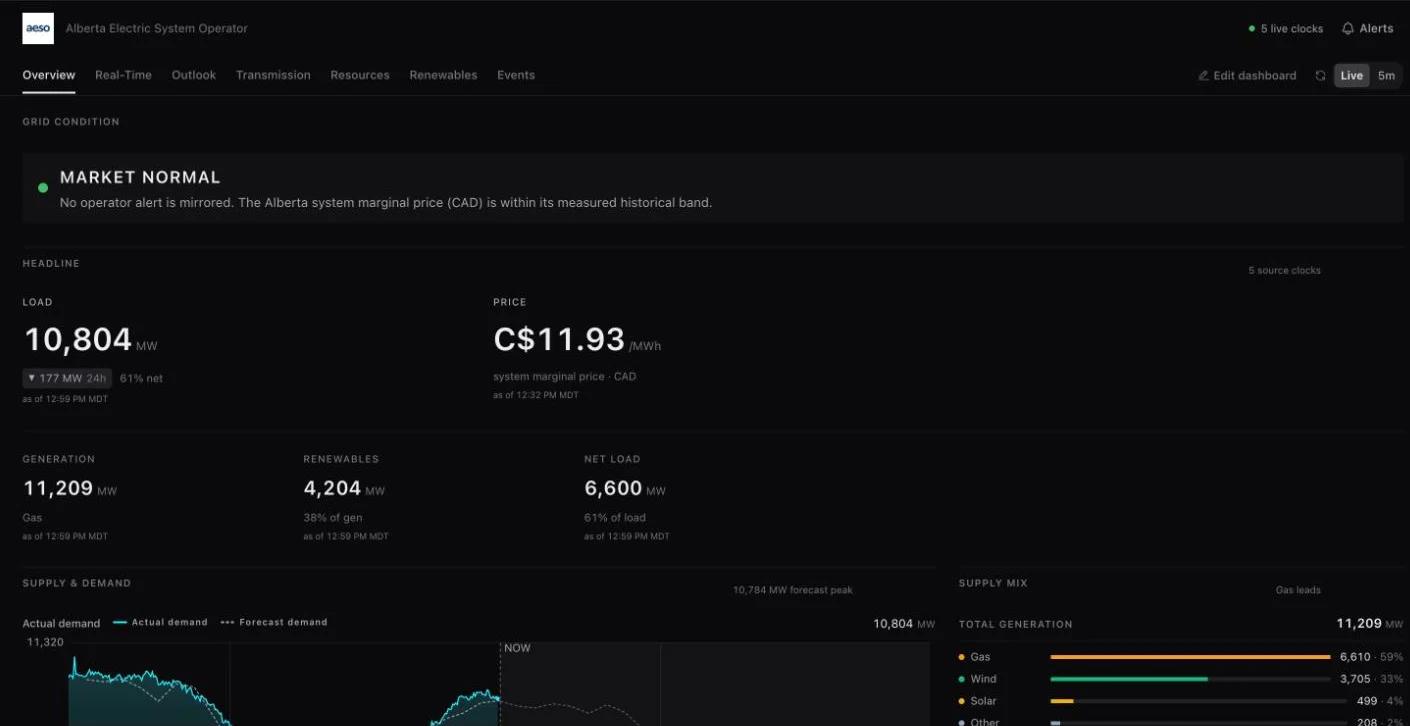Click the AESO logo
1410x726 pixels.
[x=38, y=28]
